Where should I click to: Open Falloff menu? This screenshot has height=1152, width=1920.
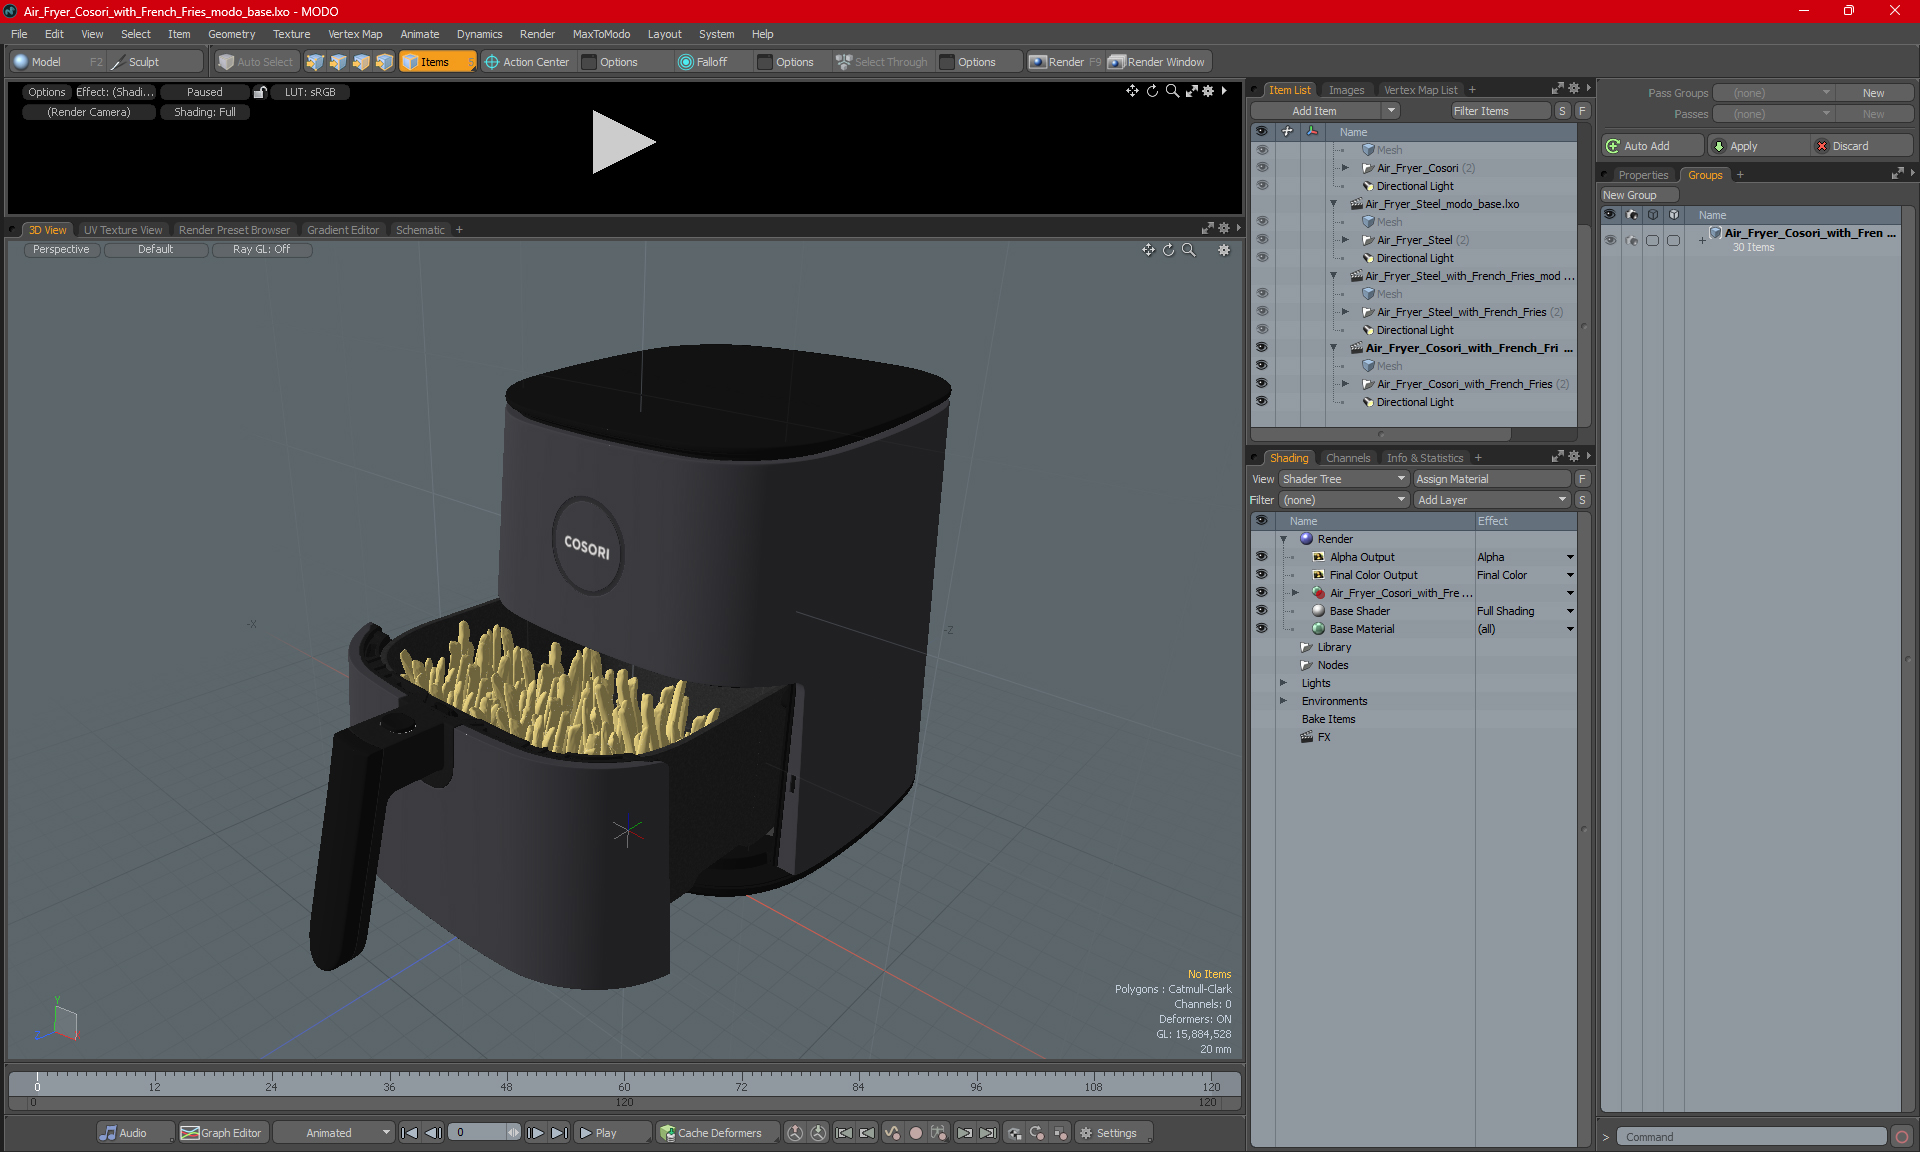[703, 62]
